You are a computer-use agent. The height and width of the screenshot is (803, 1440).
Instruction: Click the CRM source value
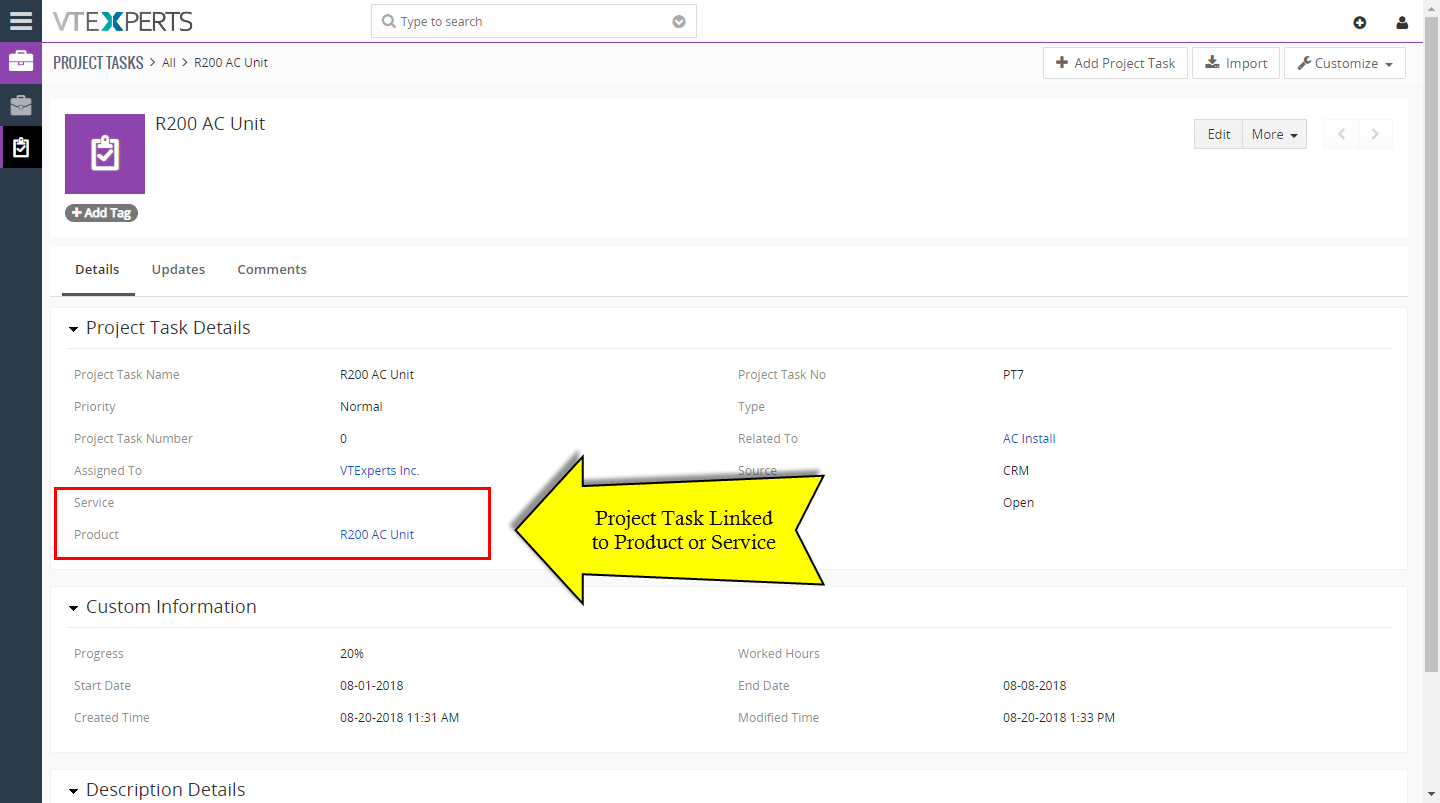1016,470
